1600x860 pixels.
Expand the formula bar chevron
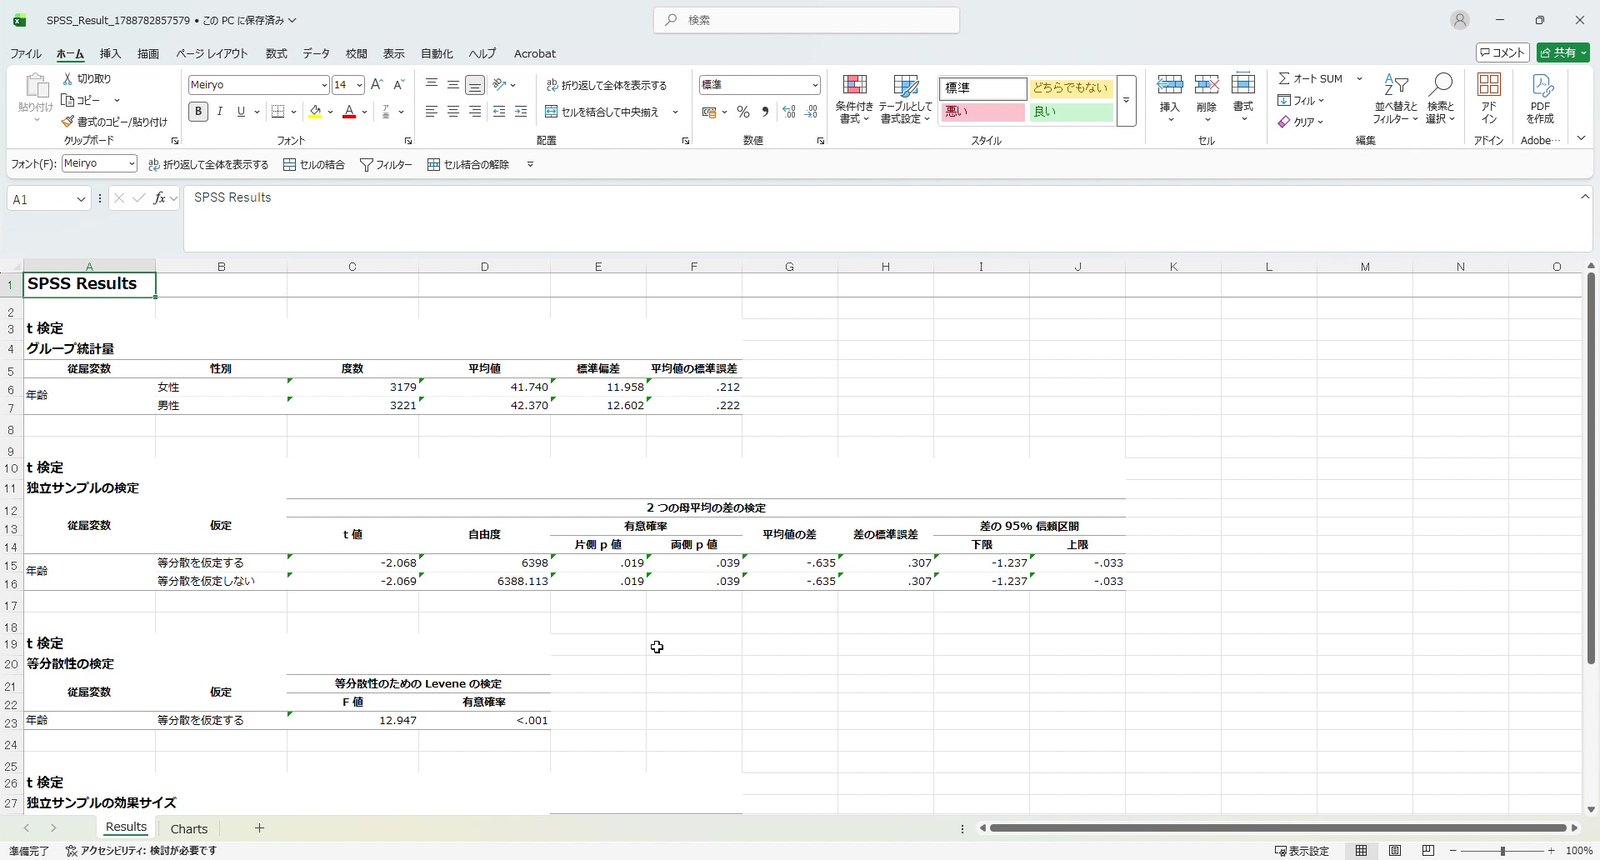pos(1585,197)
